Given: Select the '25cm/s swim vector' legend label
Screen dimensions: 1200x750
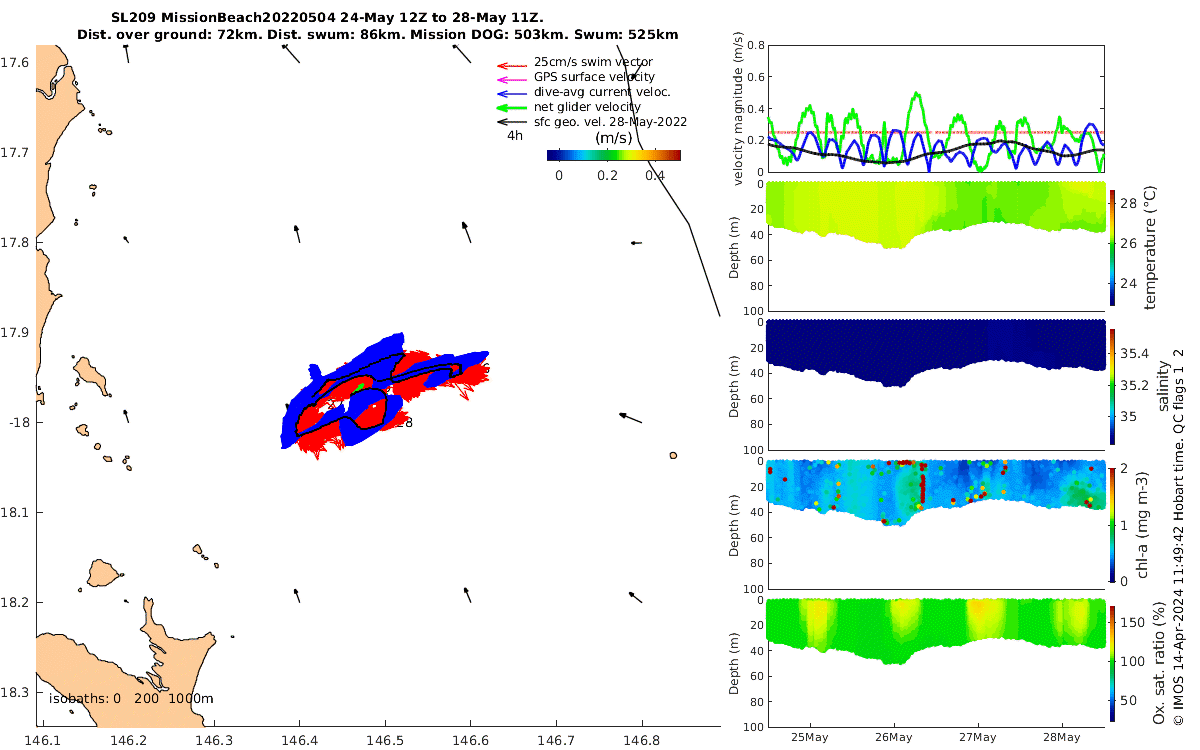Looking at the screenshot, I should click(593, 62).
